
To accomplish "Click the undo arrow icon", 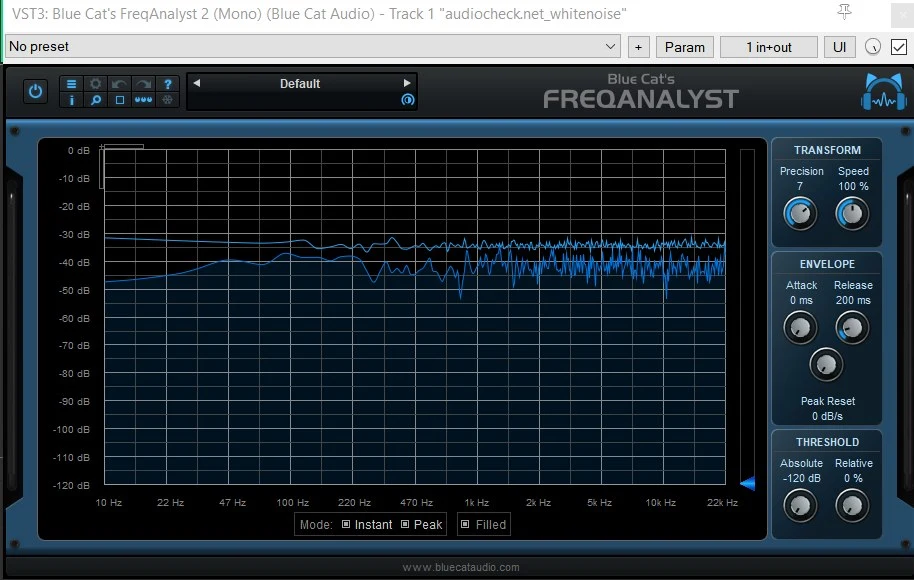I will pyautogui.click(x=119, y=84).
